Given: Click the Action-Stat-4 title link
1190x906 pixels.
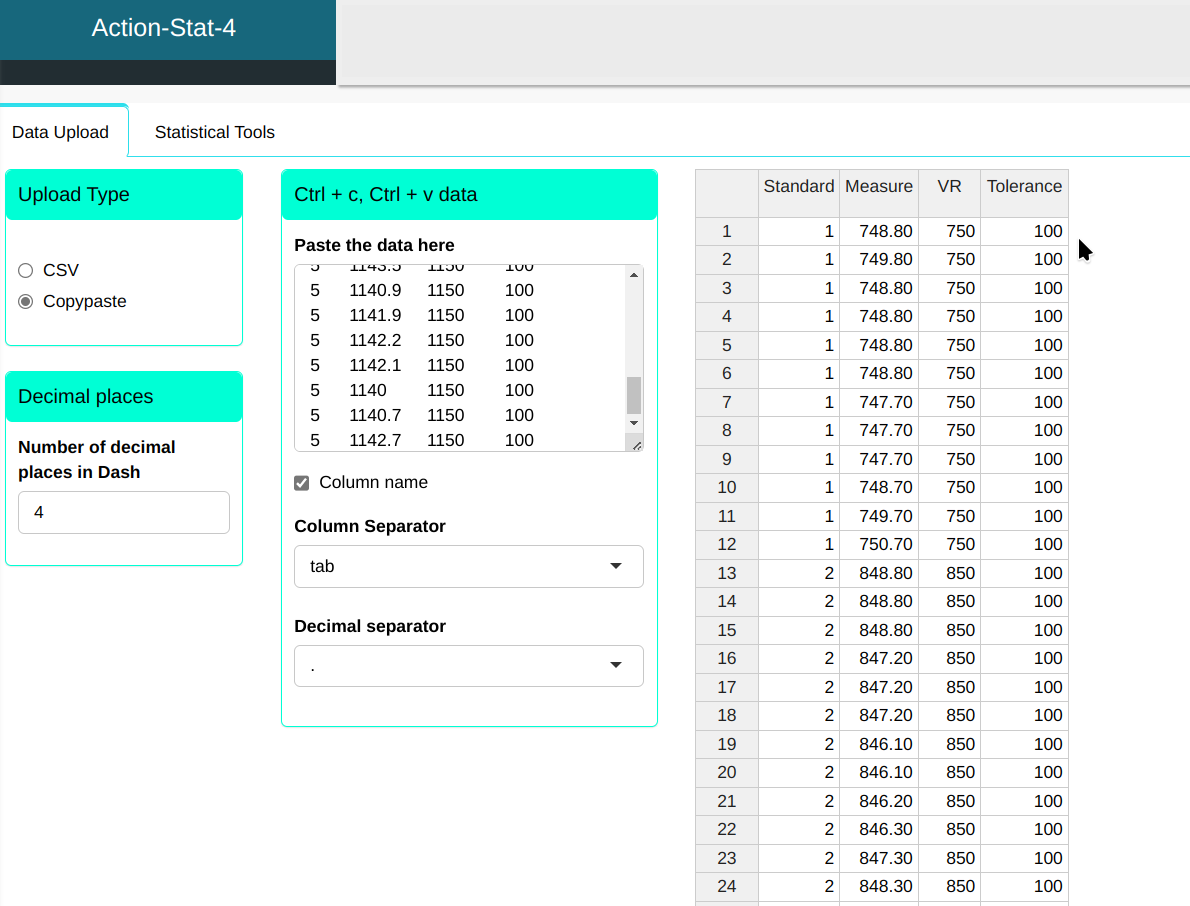Looking at the screenshot, I should click(164, 28).
